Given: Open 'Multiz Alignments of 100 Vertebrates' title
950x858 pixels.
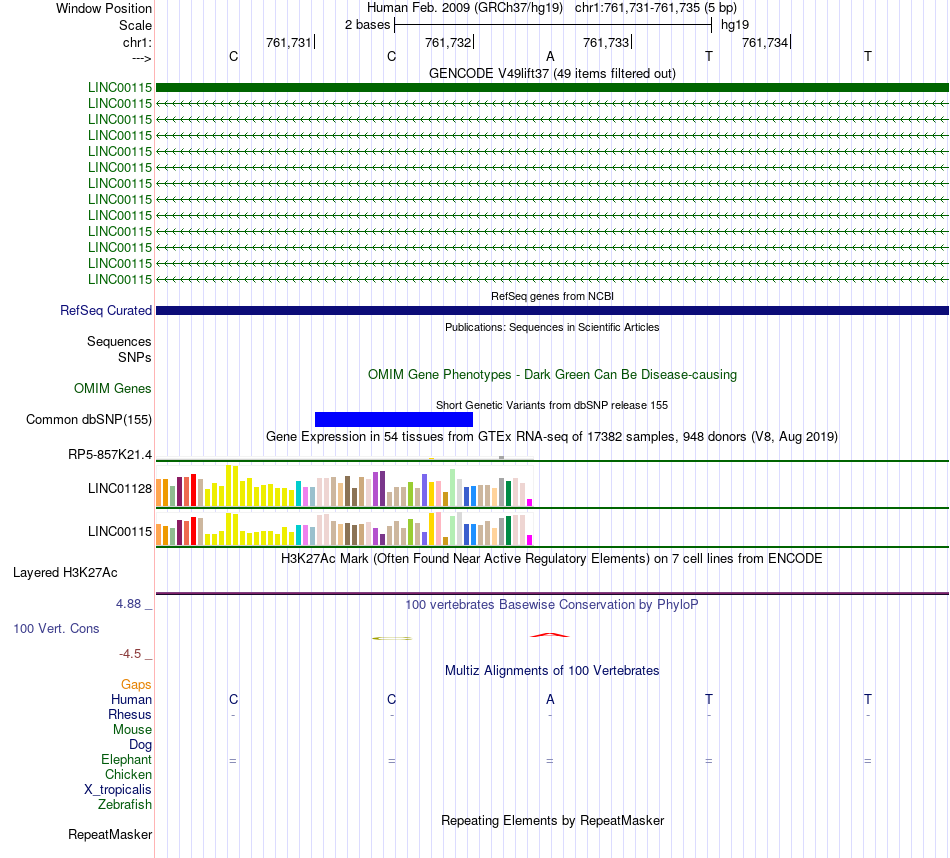Looking at the screenshot, I should (x=552, y=671).
